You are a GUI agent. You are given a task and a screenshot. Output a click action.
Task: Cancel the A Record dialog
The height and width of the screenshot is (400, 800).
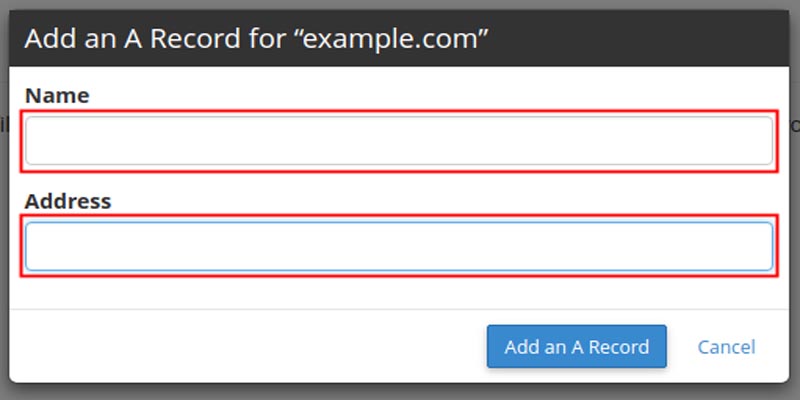click(726, 347)
